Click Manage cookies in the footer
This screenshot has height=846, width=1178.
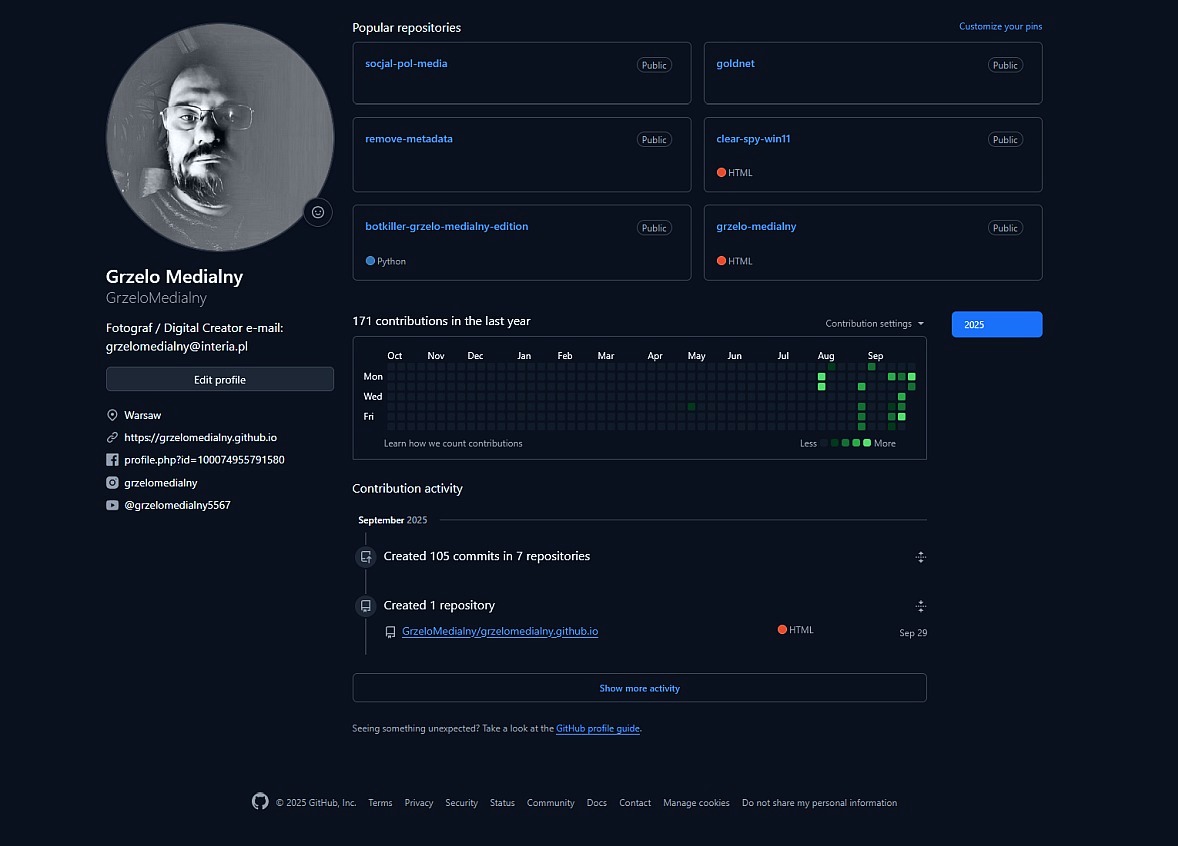(x=696, y=802)
